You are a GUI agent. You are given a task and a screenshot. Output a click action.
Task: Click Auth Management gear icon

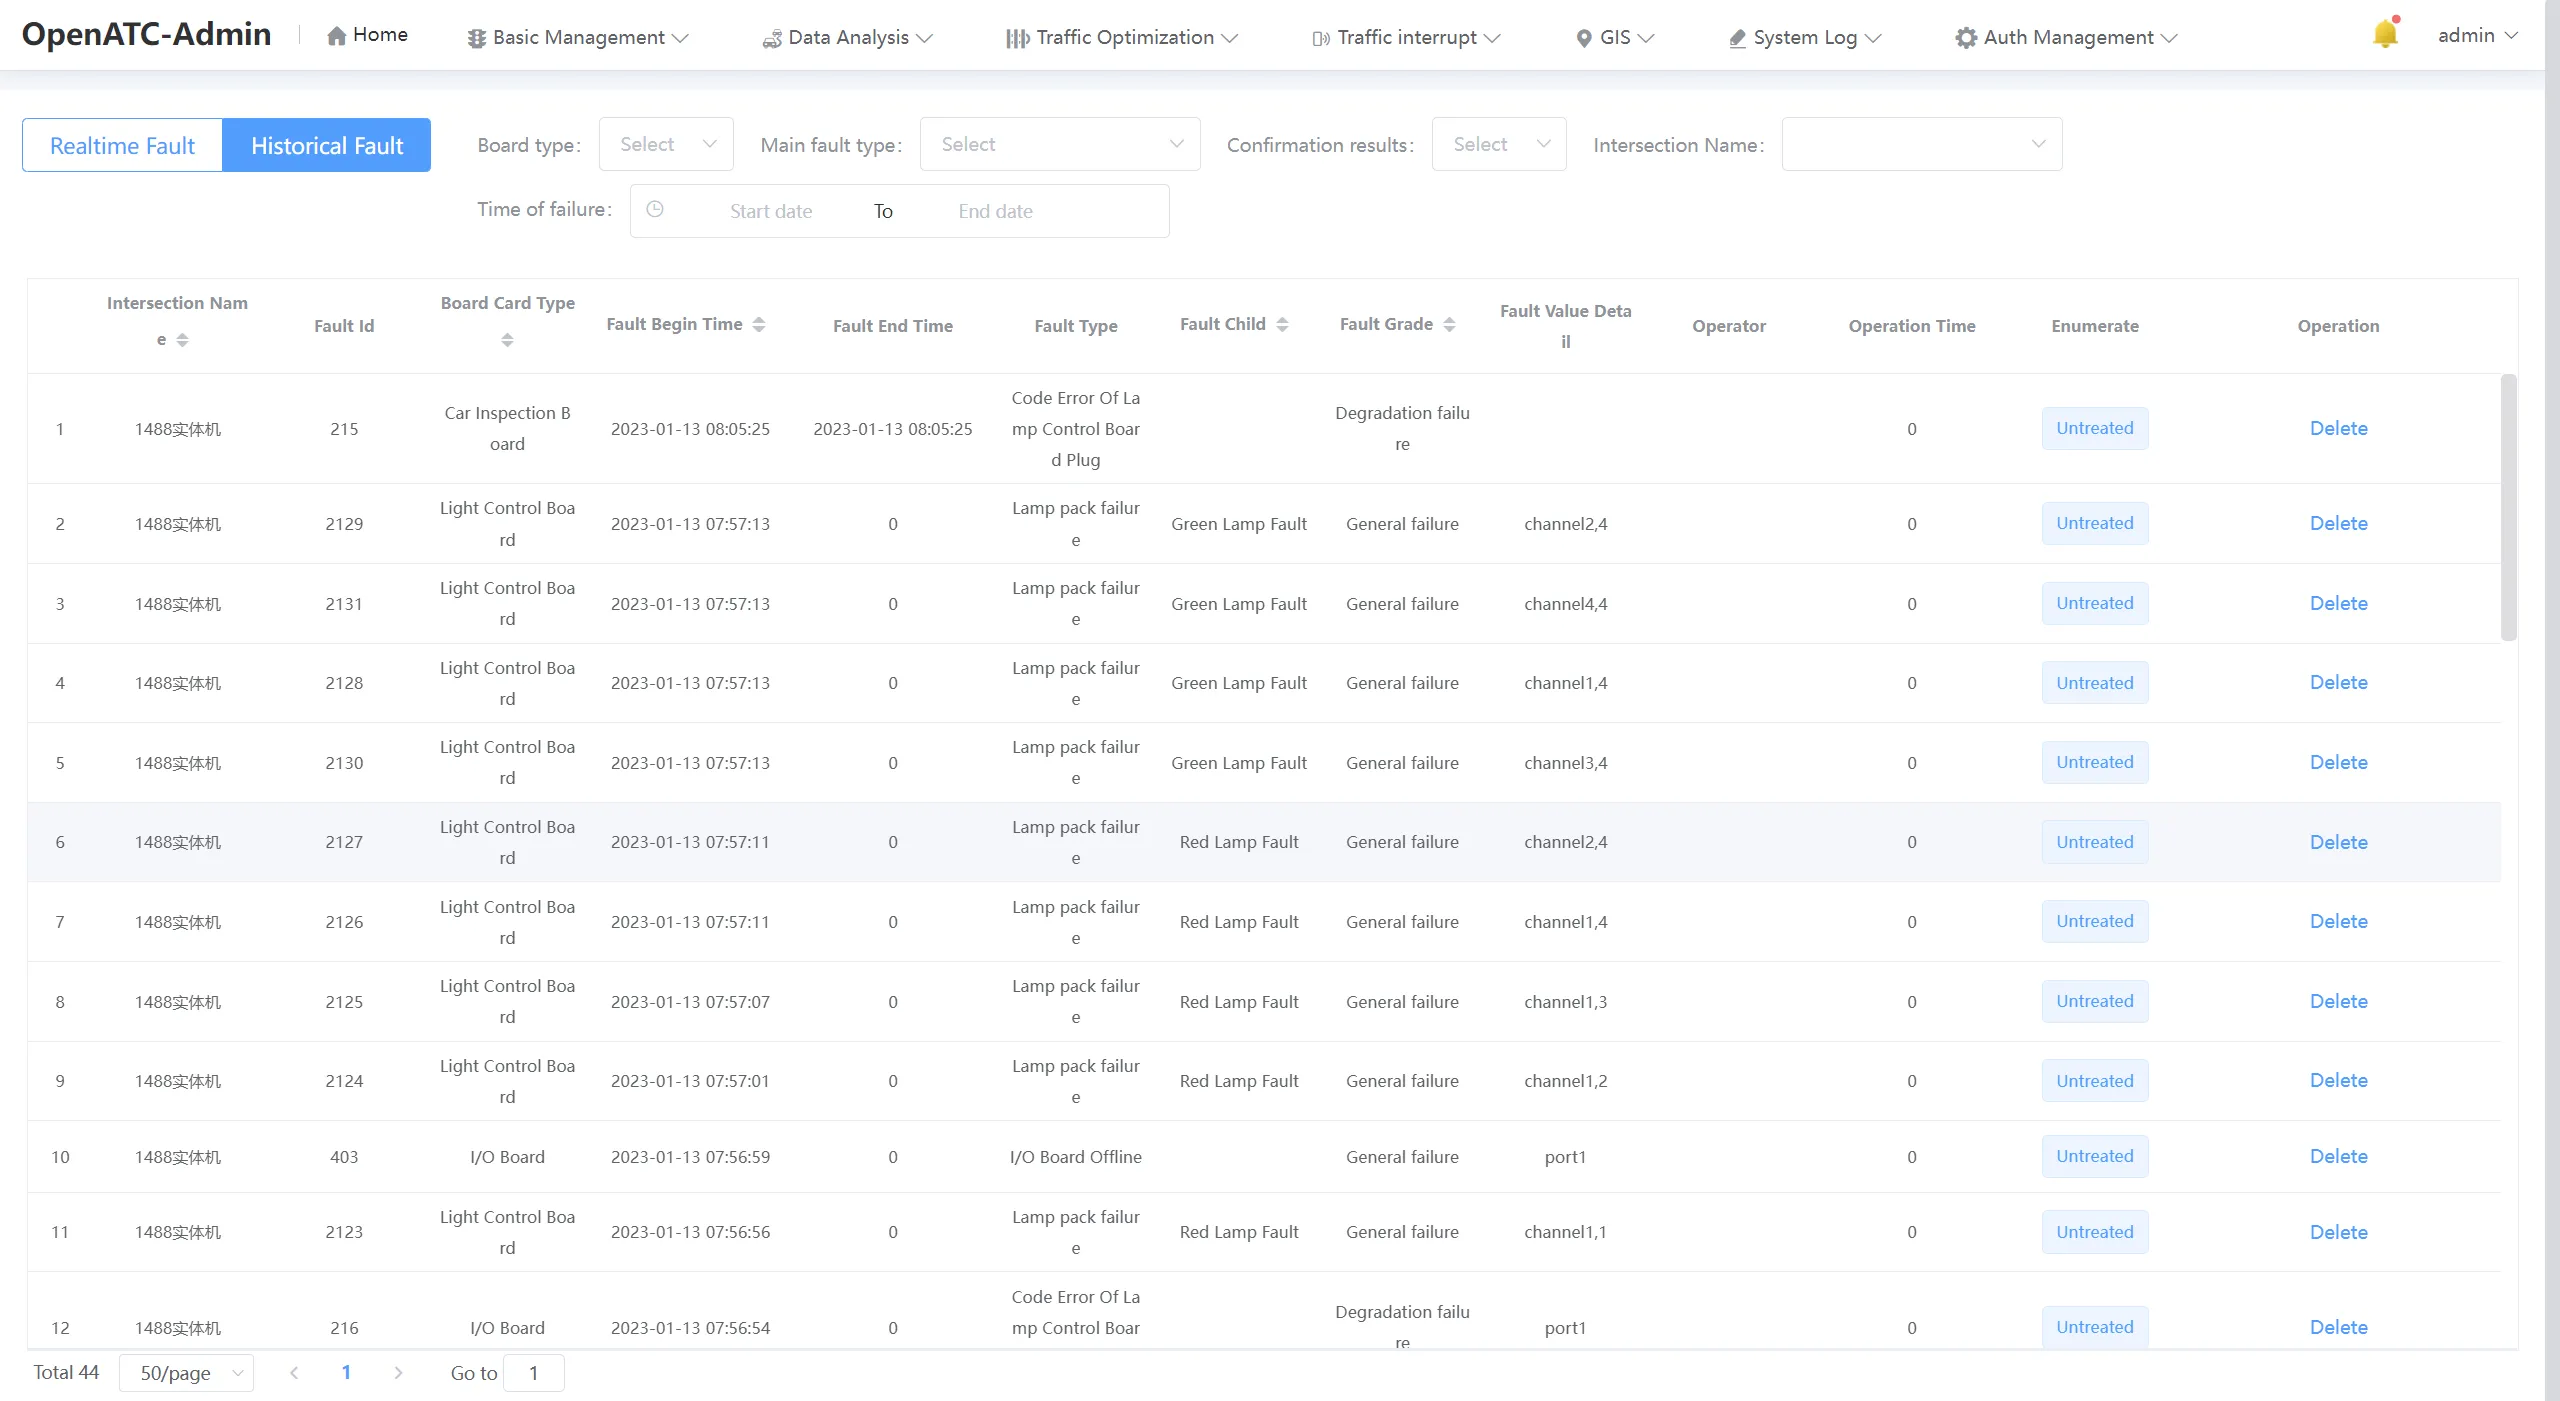[x=1966, y=38]
